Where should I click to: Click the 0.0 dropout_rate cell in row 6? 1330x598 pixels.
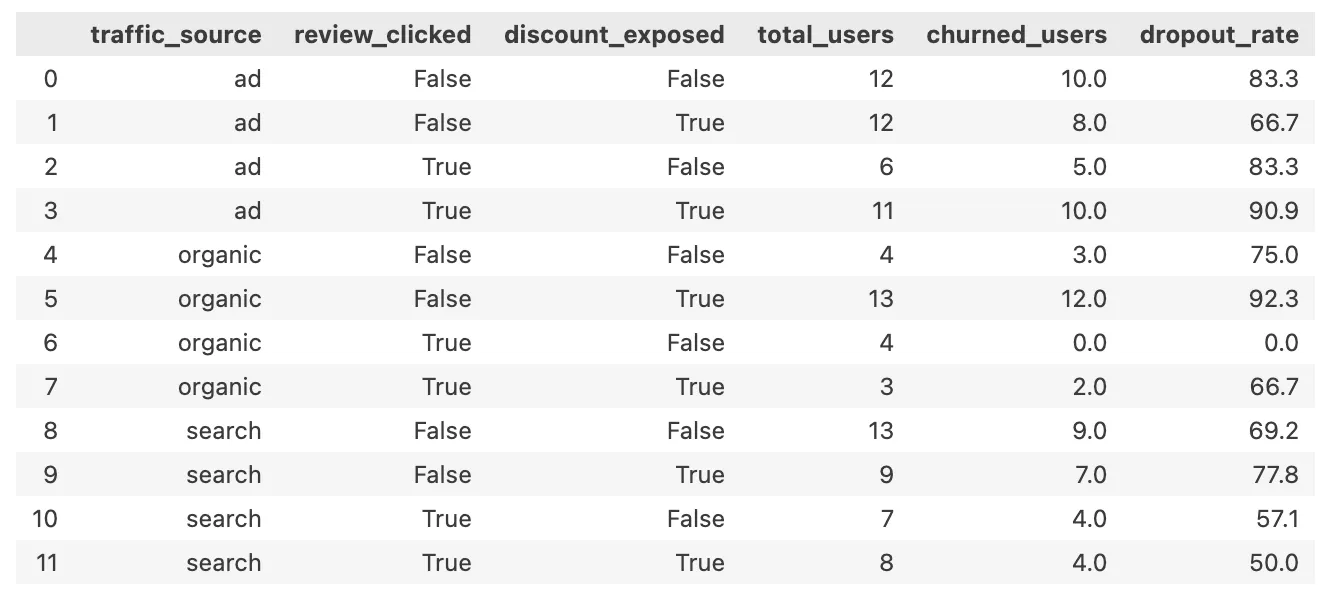click(x=1280, y=343)
